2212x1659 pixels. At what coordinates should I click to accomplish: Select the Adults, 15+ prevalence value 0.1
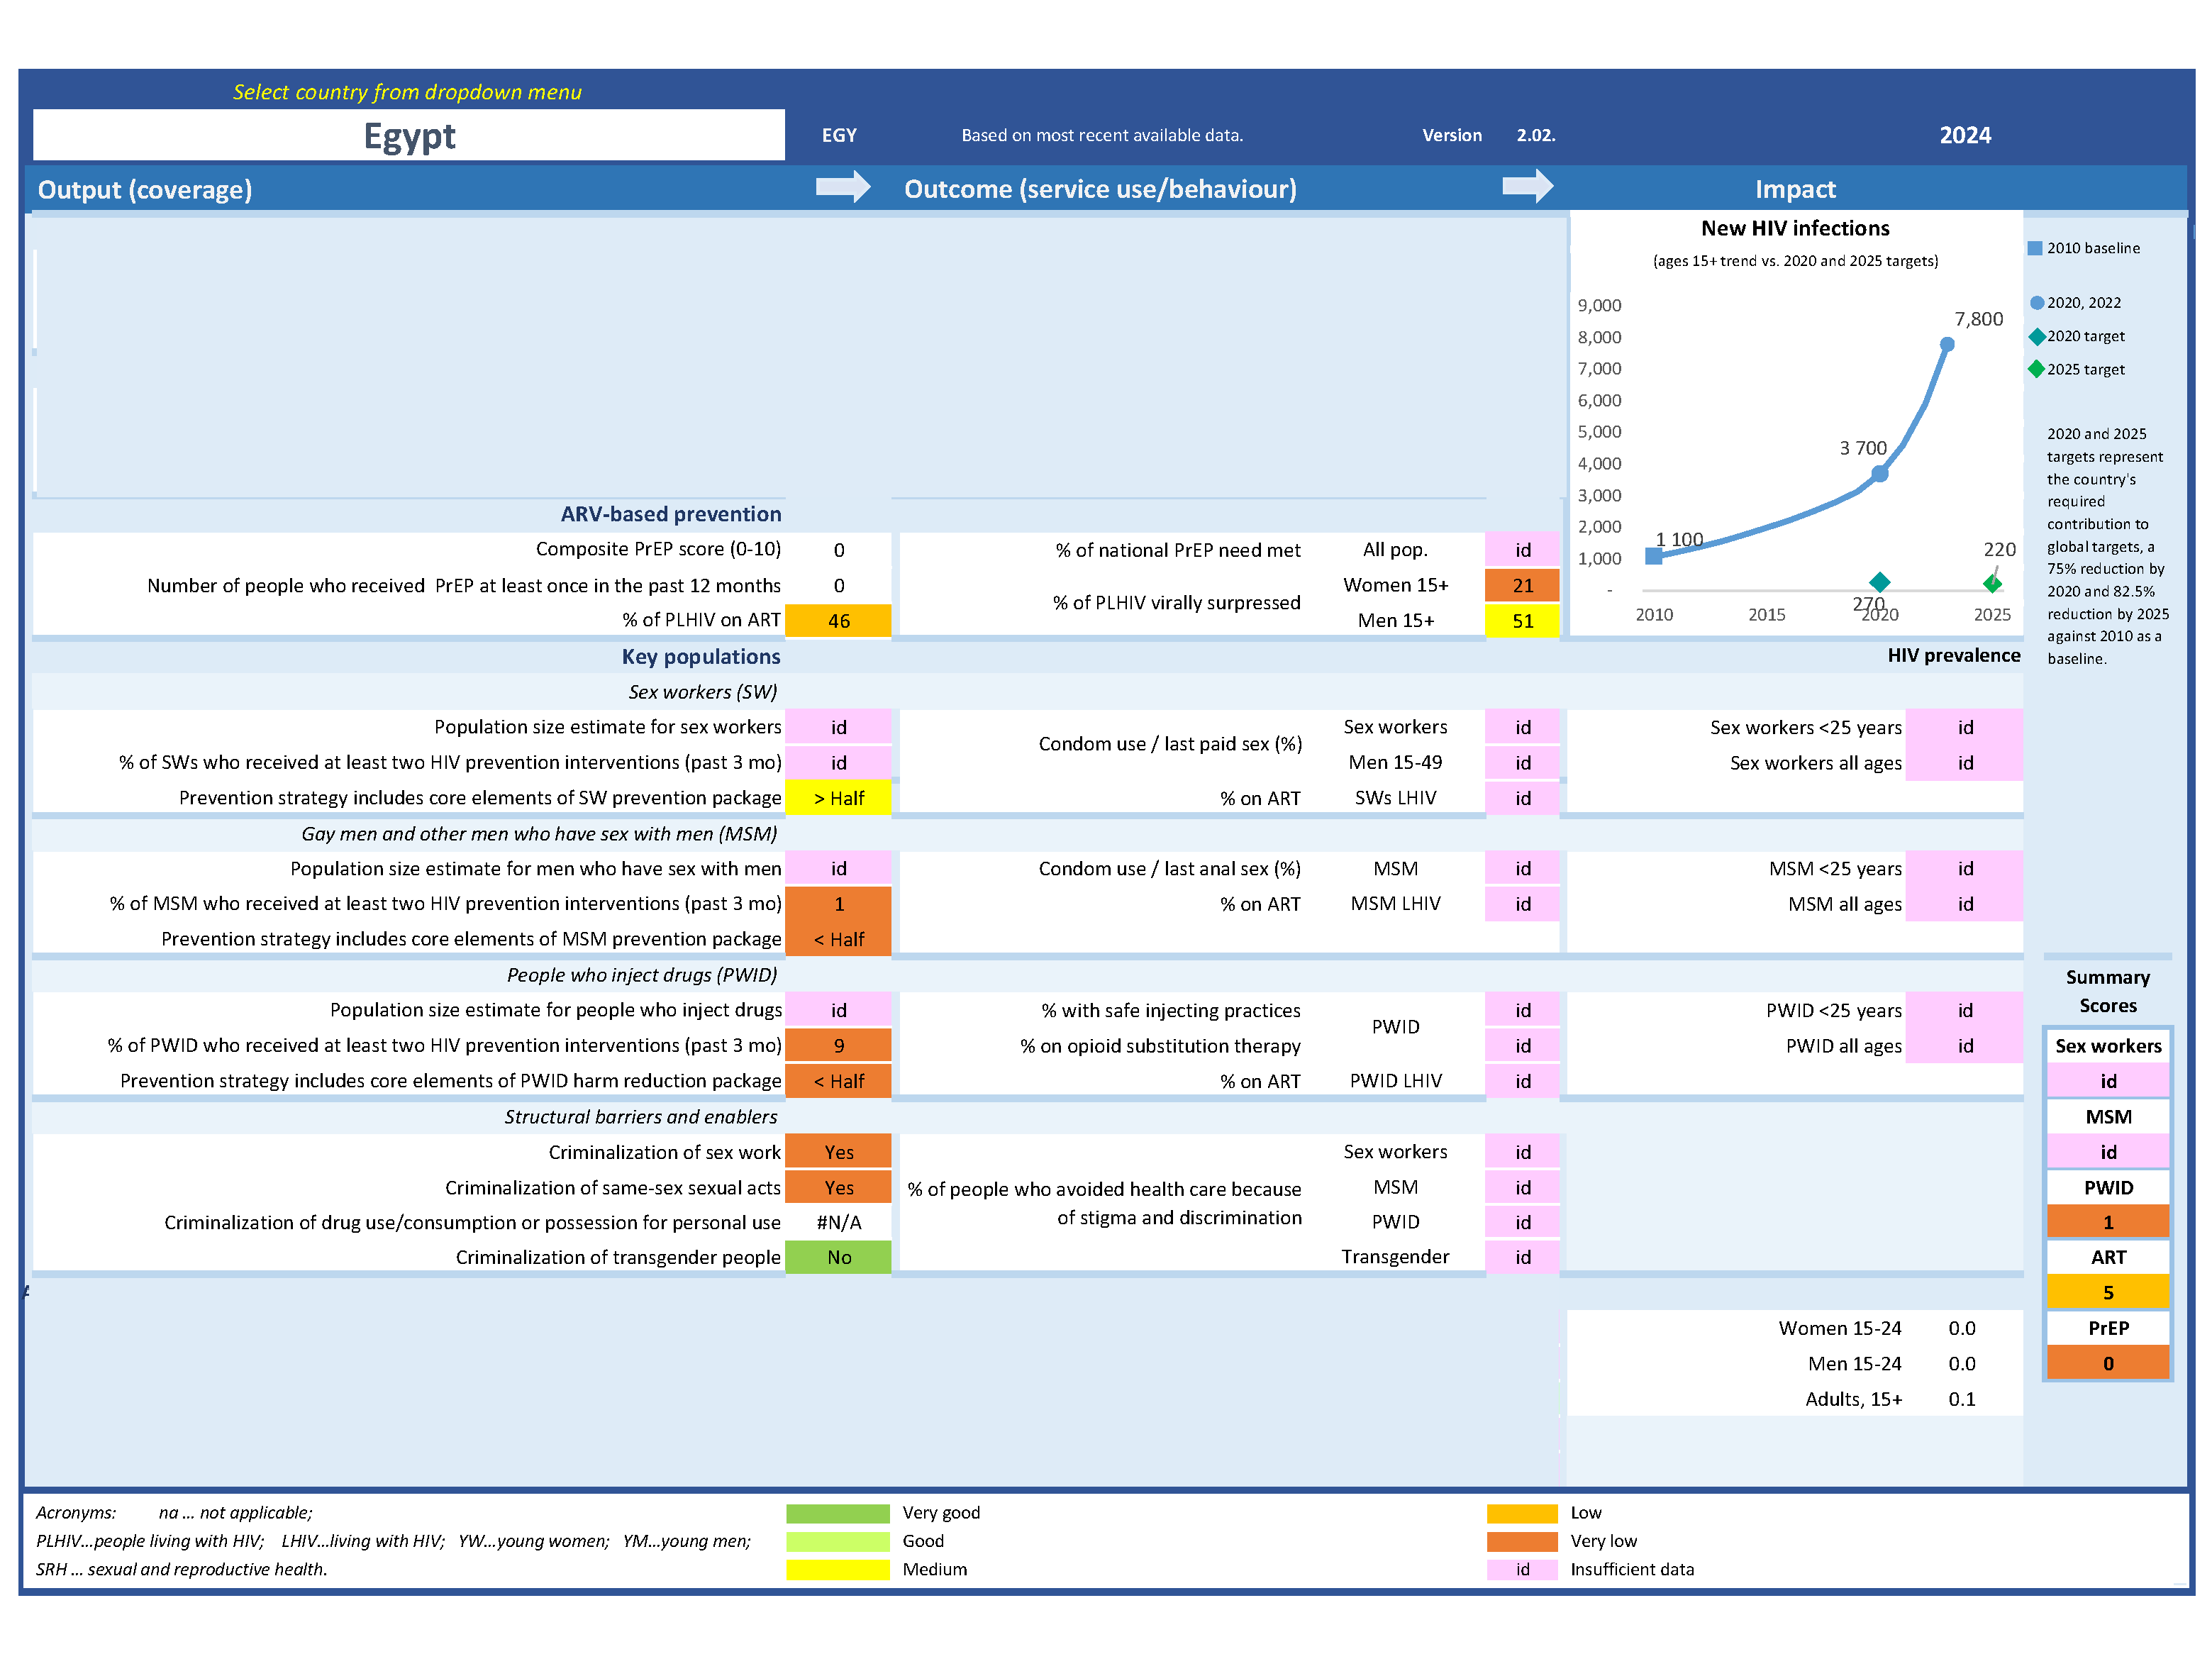tap(1962, 1399)
